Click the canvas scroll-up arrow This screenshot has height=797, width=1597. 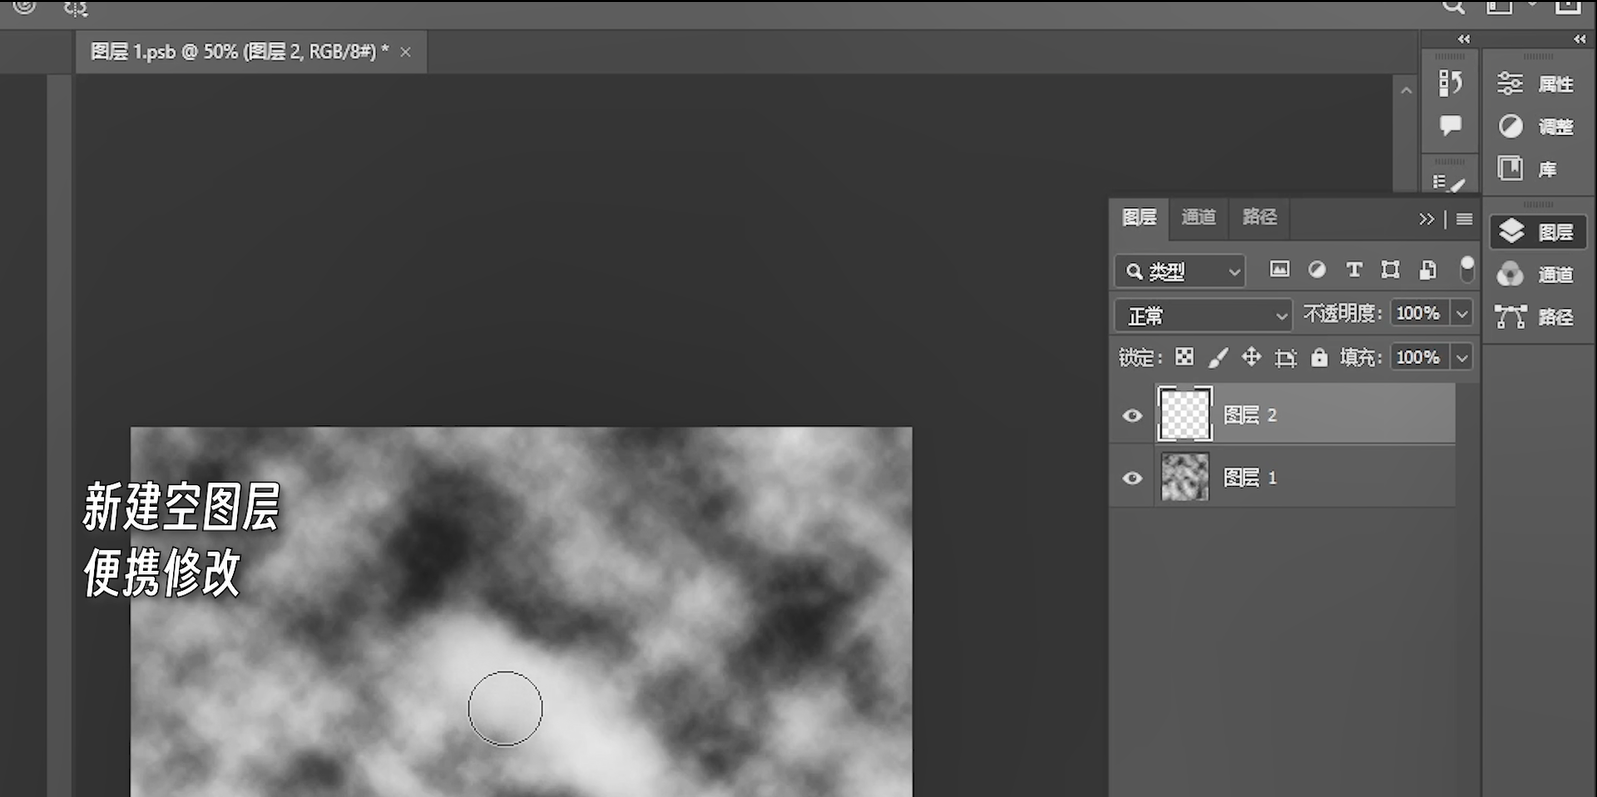(1406, 91)
